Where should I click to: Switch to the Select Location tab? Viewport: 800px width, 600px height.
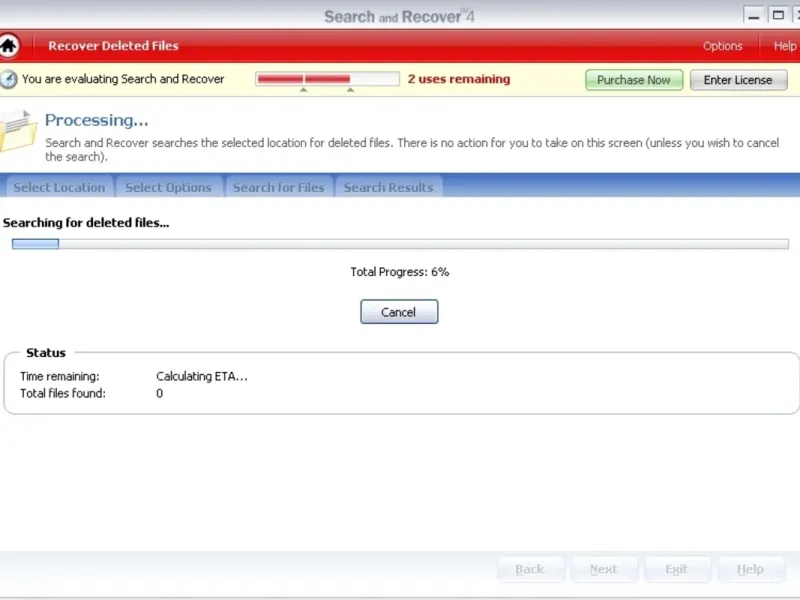[59, 187]
